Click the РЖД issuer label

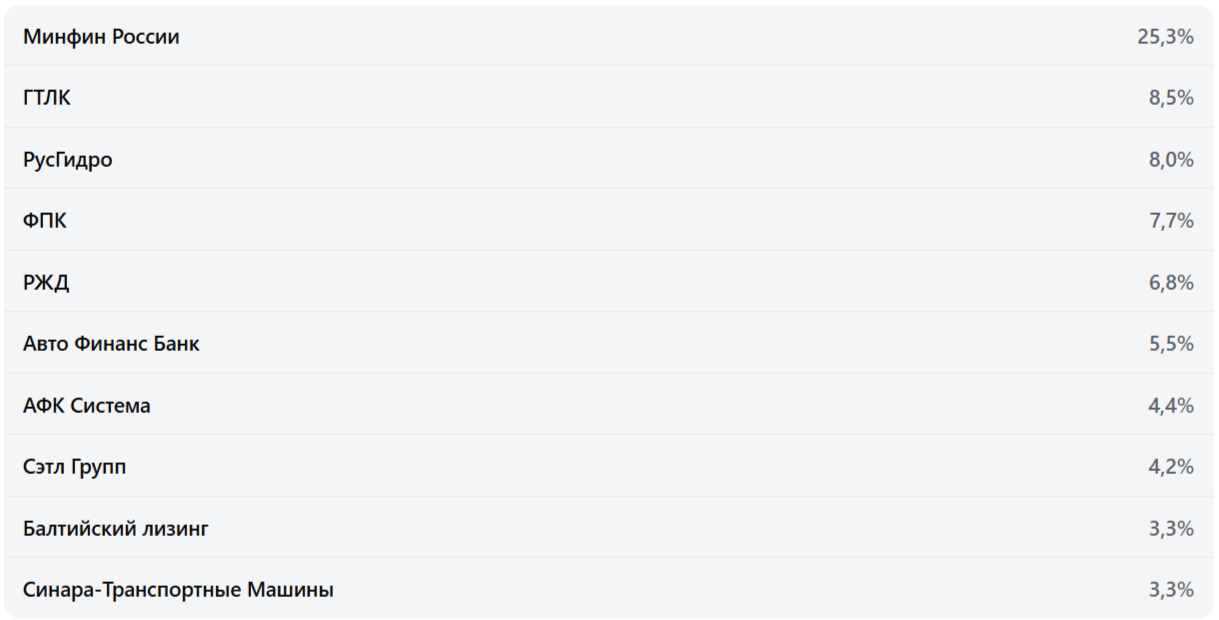point(46,283)
